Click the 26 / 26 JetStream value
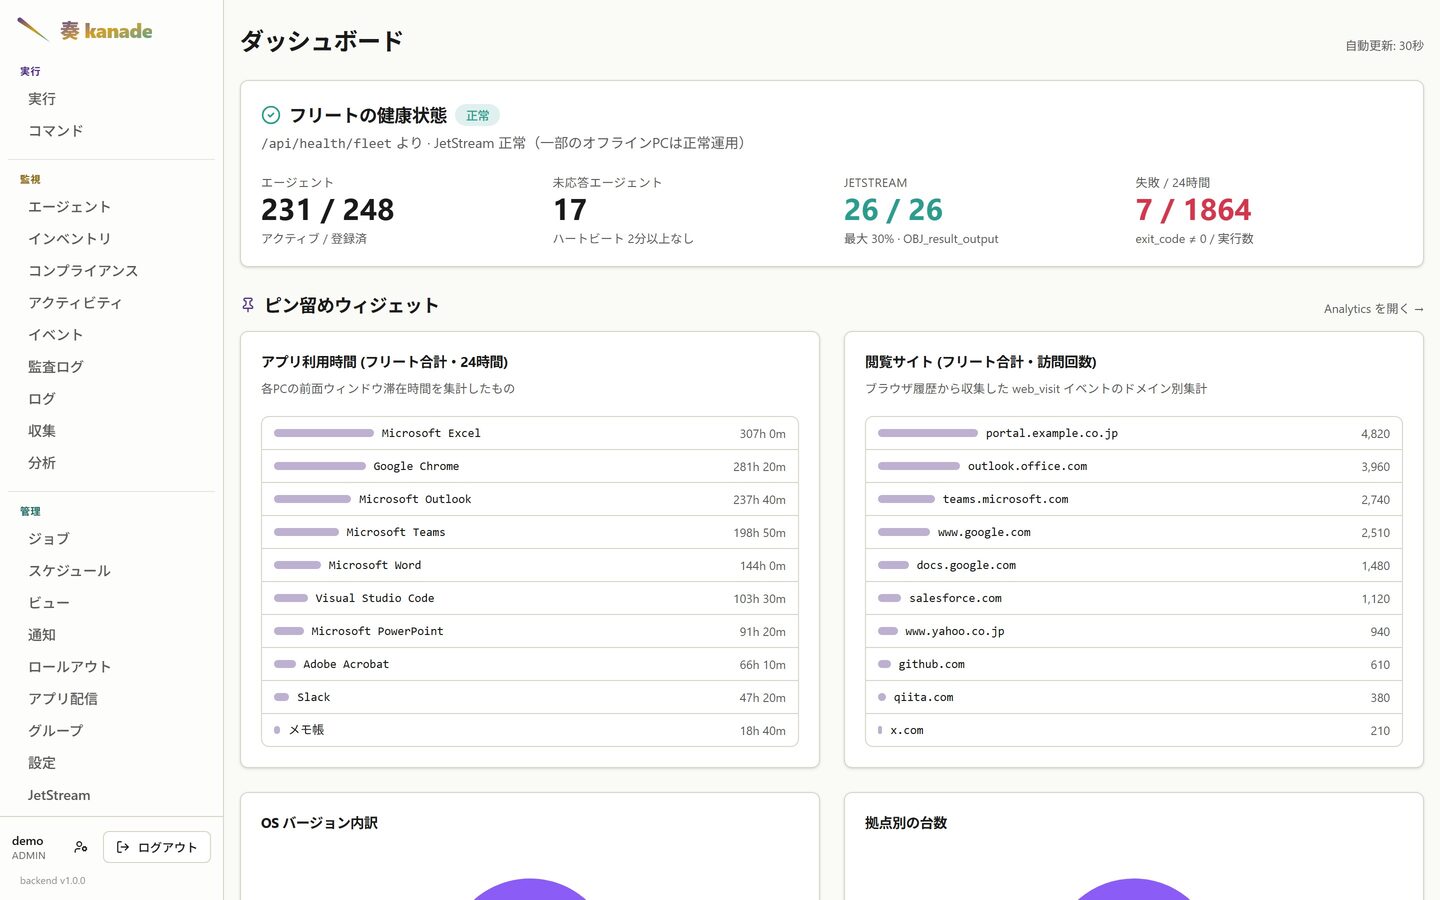The image size is (1440, 900). [x=893, y=210]
